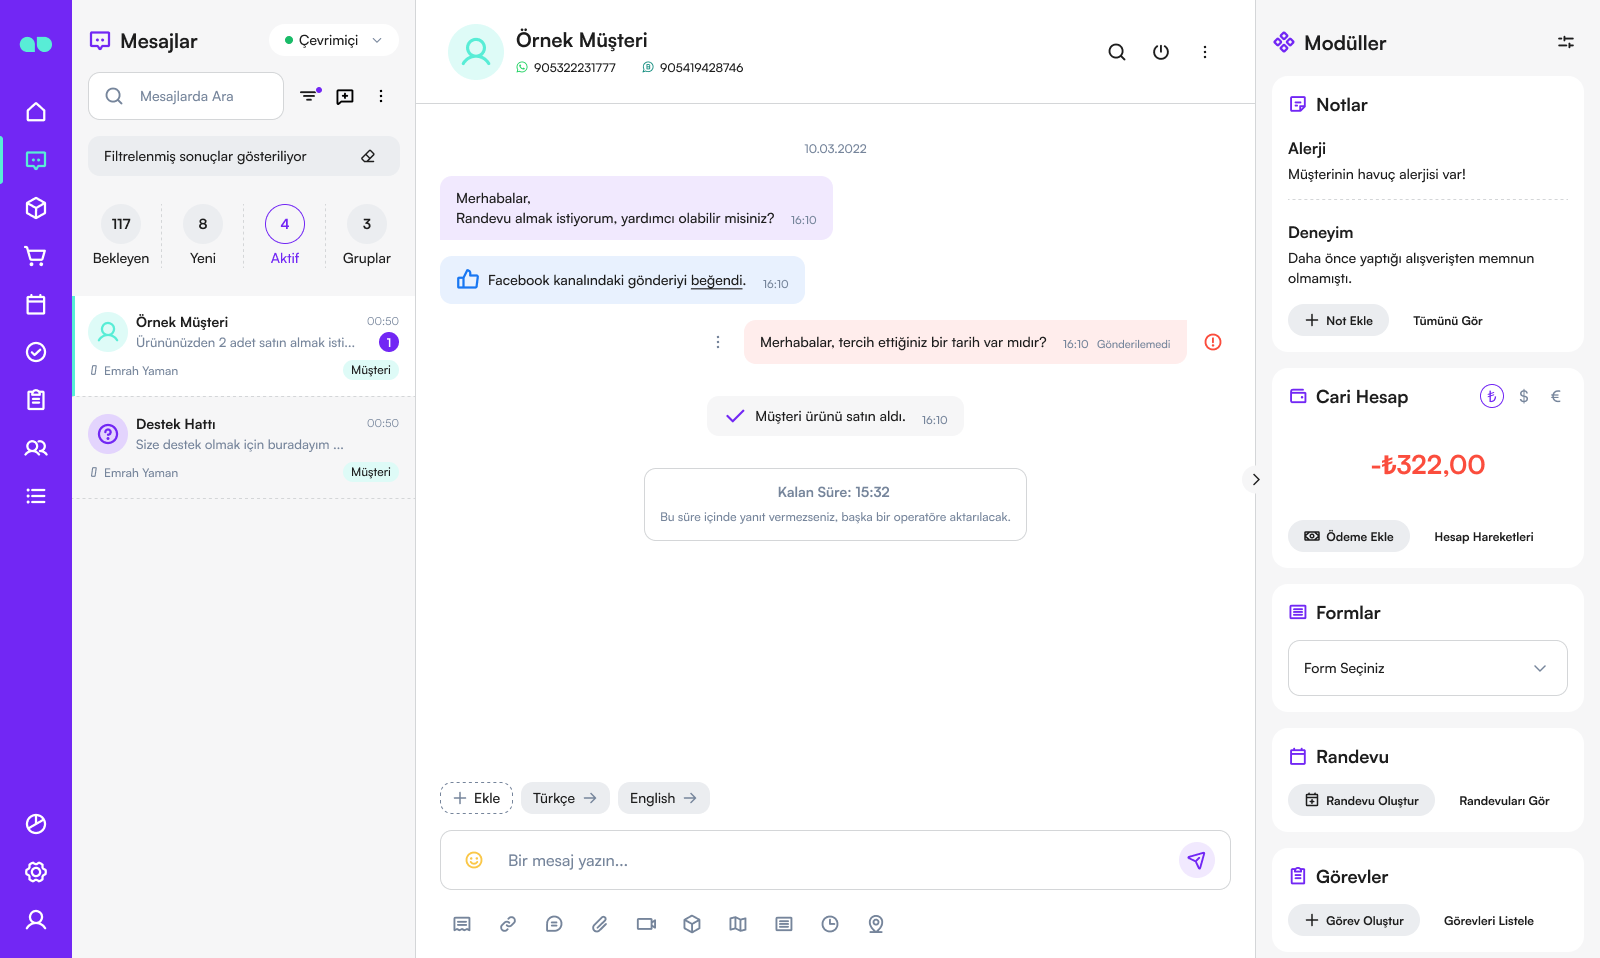Screen dimensions: 1600x958
Task: Switch Cari Hesap to Turkish lira
Action: tap(1491, 396)
